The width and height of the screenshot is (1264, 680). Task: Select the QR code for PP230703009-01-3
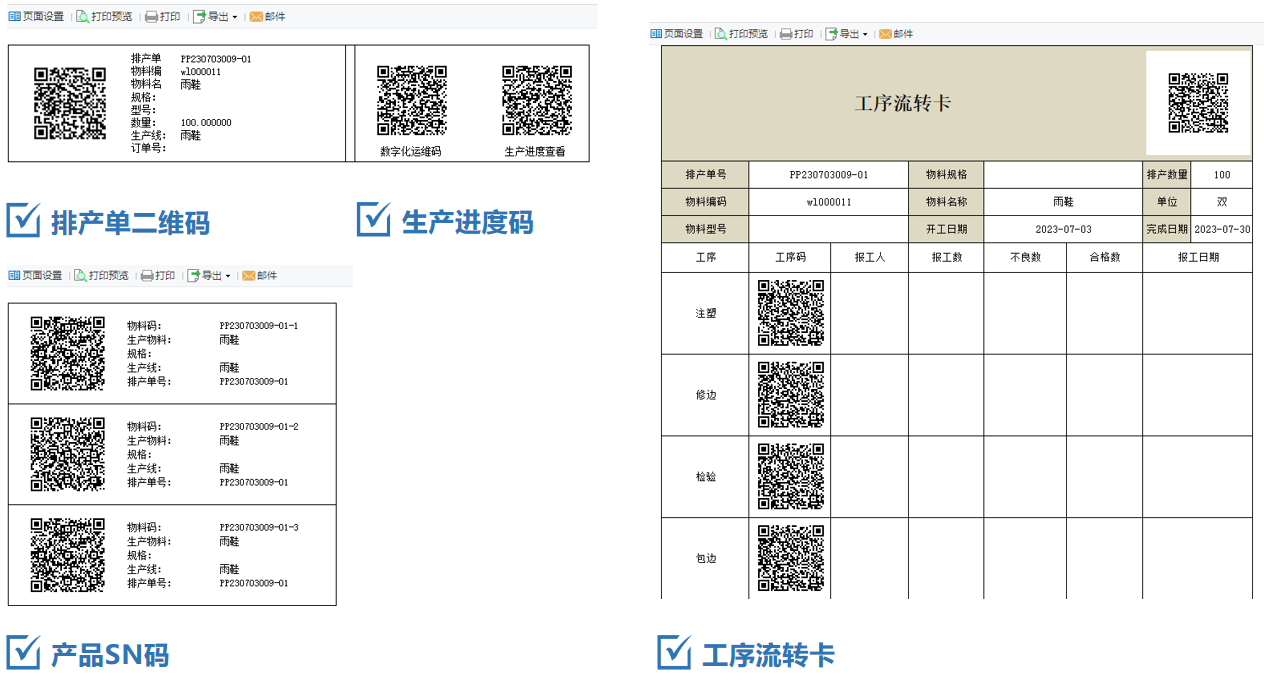click(68, 555)
